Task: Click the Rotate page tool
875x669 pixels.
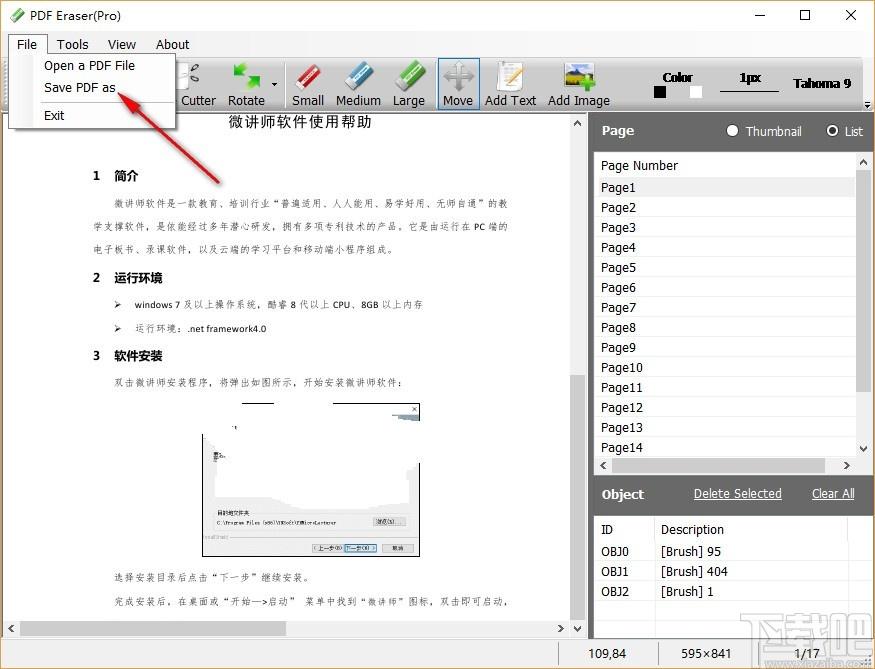Action: tap(246, 84)
